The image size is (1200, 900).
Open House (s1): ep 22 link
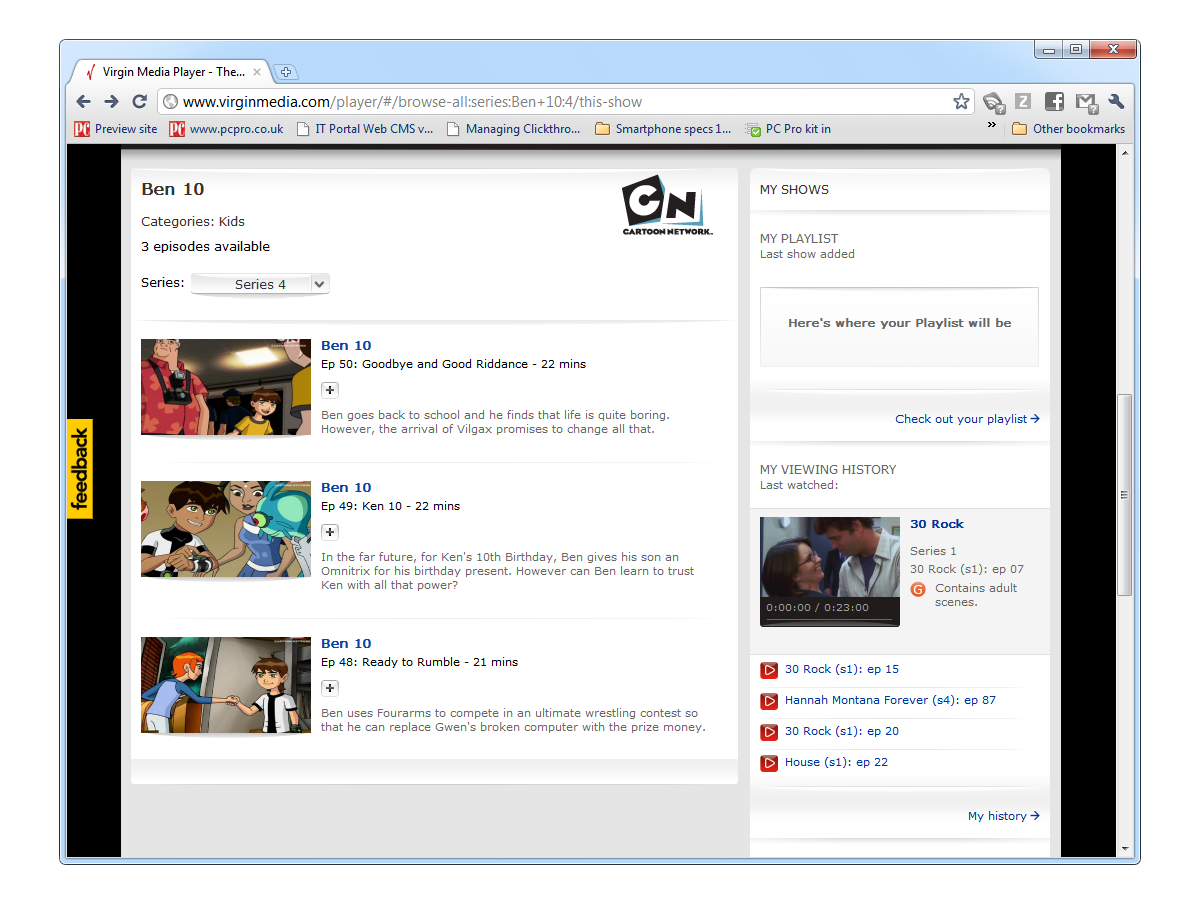[836, 762]
